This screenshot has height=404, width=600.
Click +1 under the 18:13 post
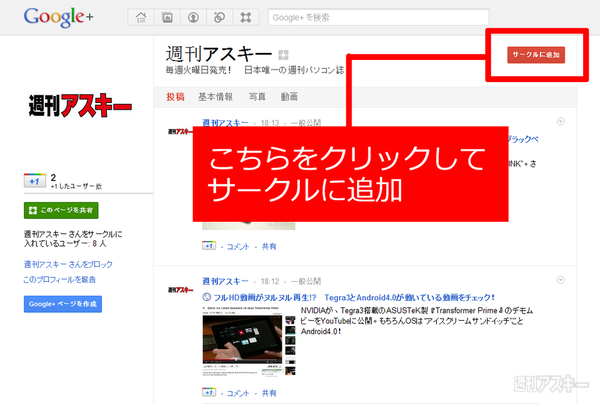point(209,246)
